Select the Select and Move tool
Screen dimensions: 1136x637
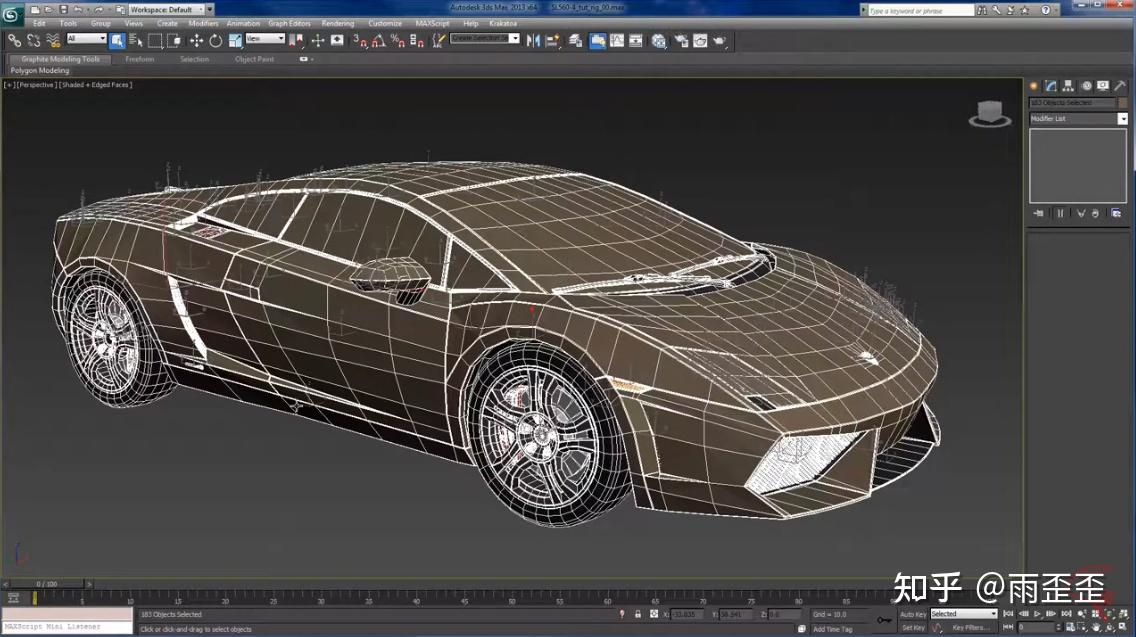click(x=196, y=40)
